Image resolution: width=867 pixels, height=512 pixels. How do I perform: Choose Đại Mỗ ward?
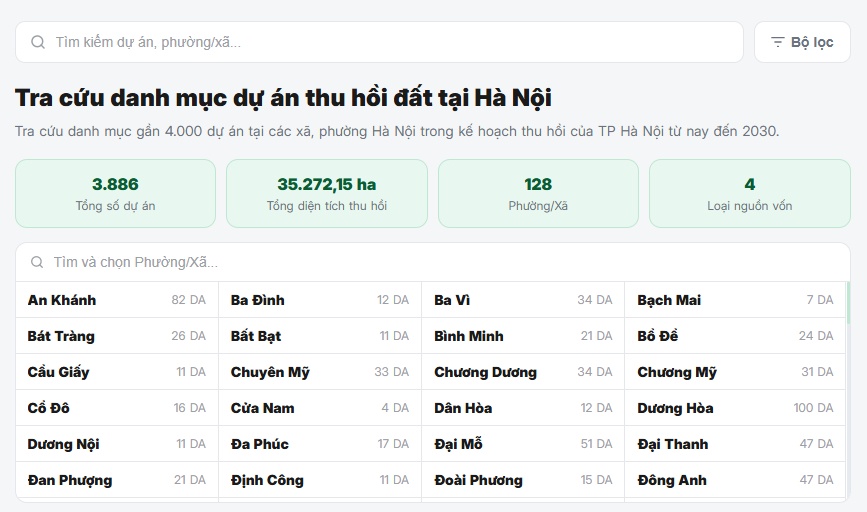523,443
